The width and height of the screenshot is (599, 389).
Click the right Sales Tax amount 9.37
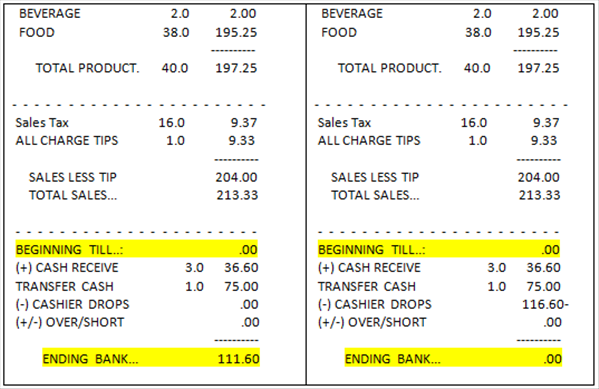(546, 123)
